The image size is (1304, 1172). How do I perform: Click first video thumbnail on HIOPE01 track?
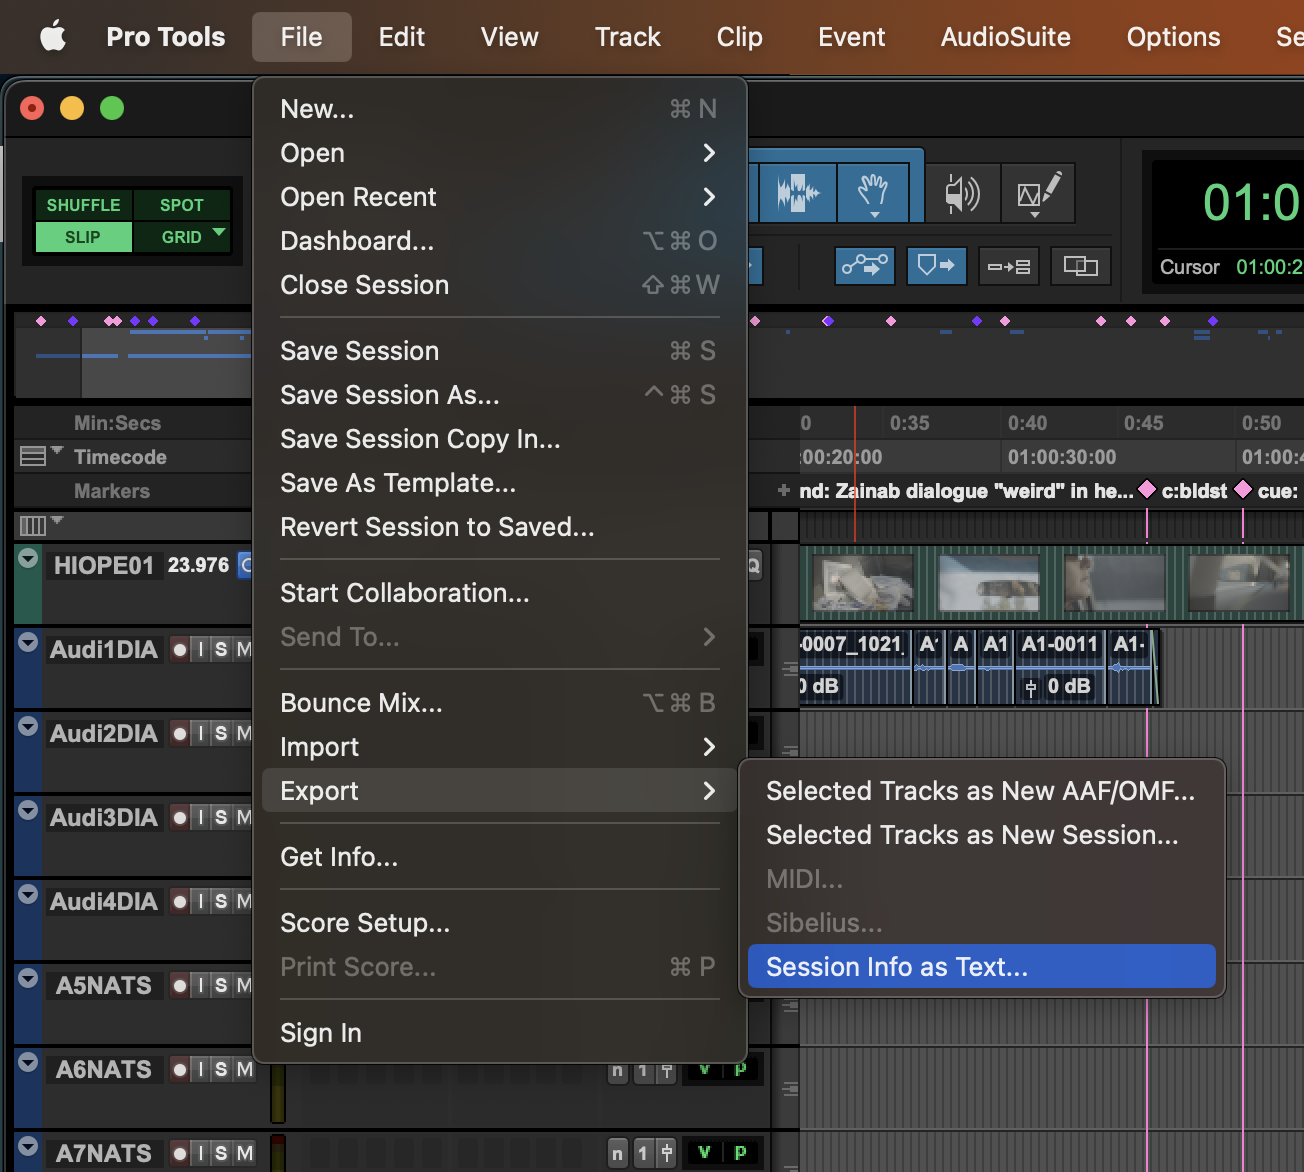(863, 582)
